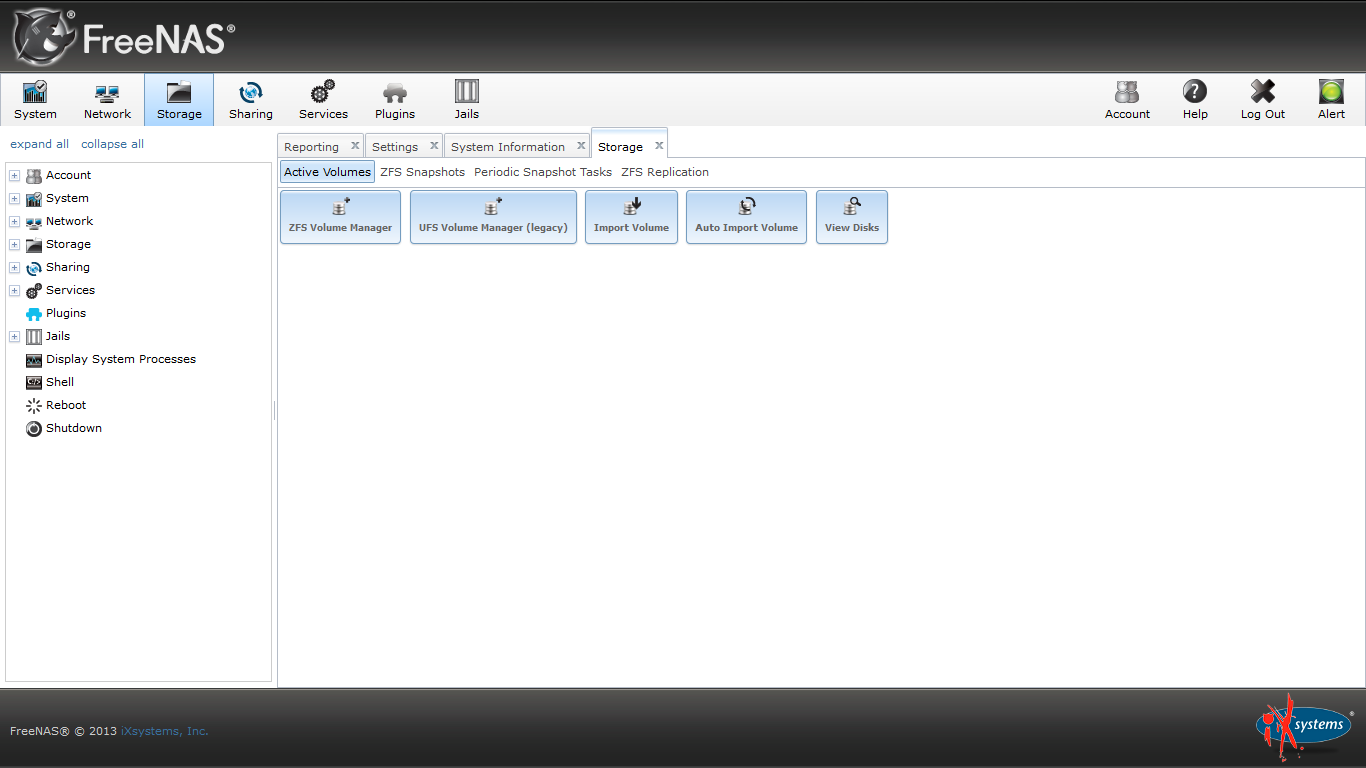Open the Sharing toolbar icon

coord(250,100)
